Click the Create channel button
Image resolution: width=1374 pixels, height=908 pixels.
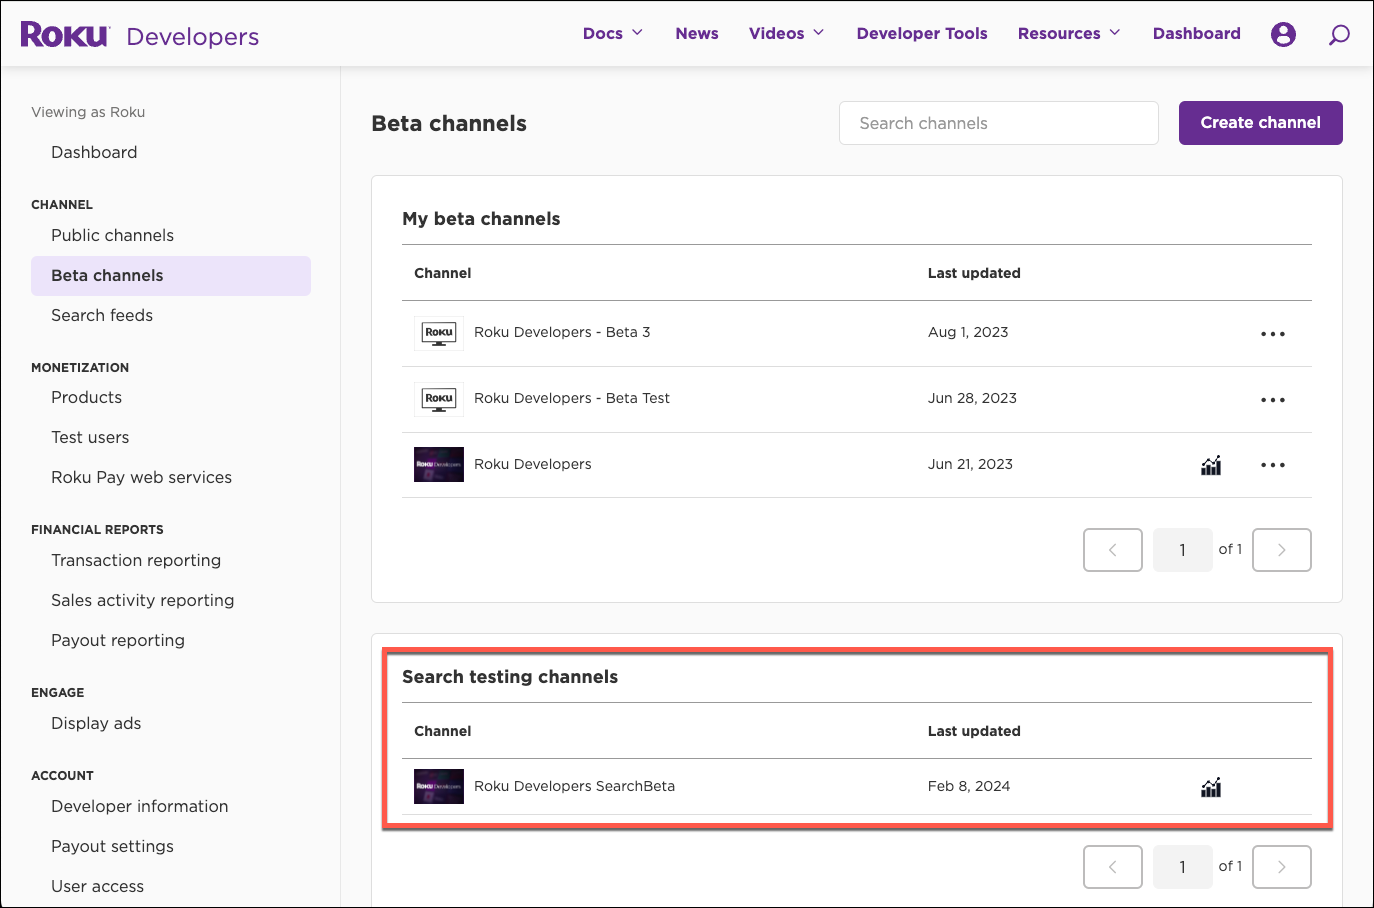[x=1260, y=122]
